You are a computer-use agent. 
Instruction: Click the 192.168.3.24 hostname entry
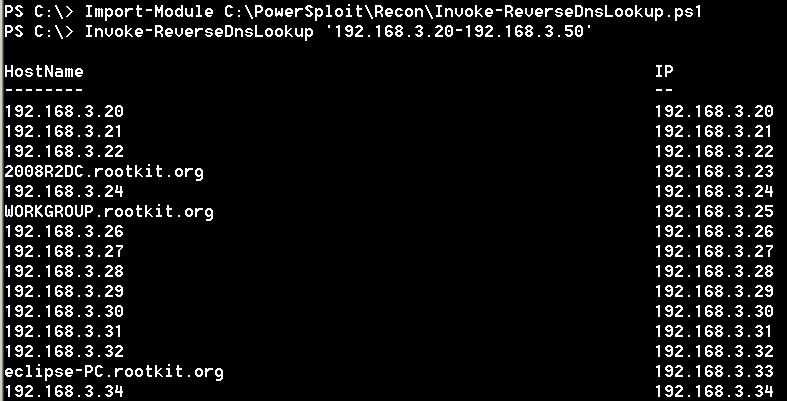tap(64, 192)
